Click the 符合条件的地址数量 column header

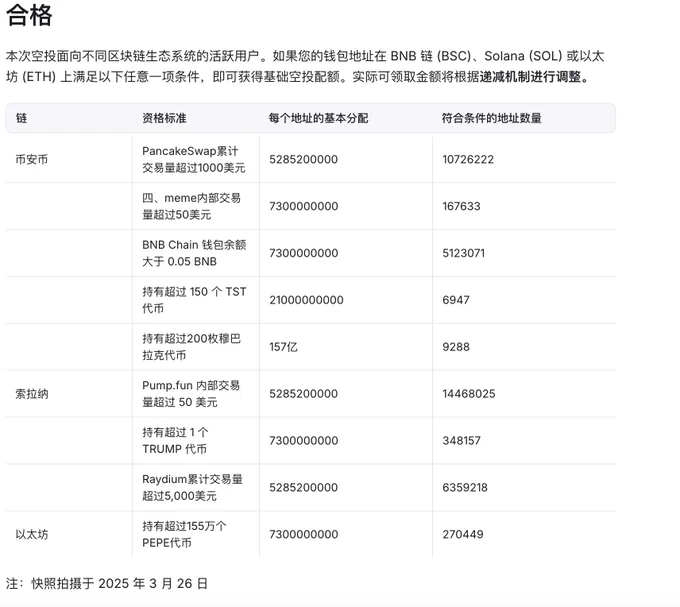(491, 118)
